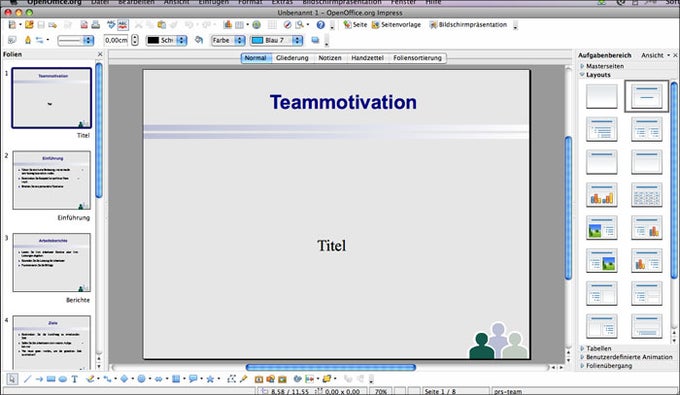Toggle the shadow icon beside Blau 7

[315, 40]
